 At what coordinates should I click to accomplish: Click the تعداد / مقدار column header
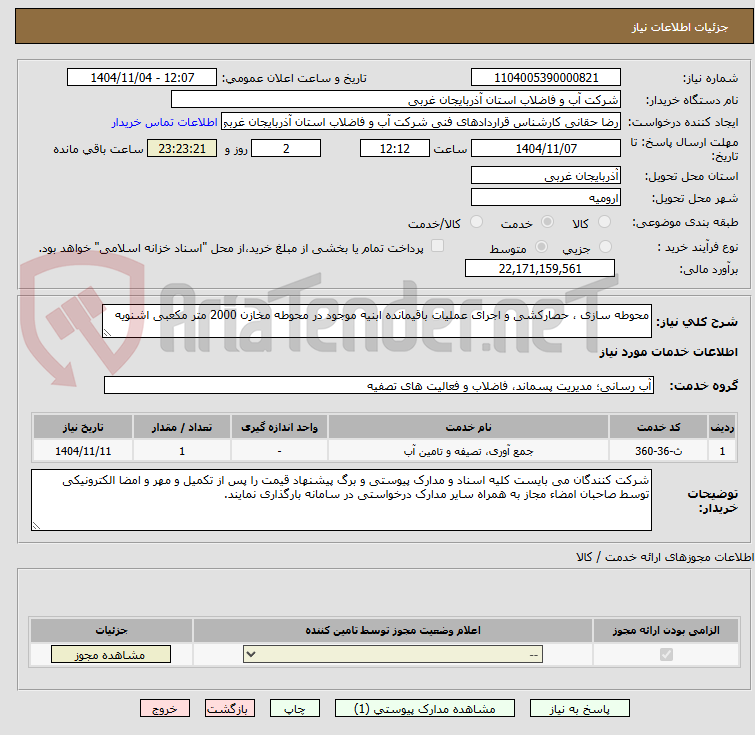click(182, 427)
